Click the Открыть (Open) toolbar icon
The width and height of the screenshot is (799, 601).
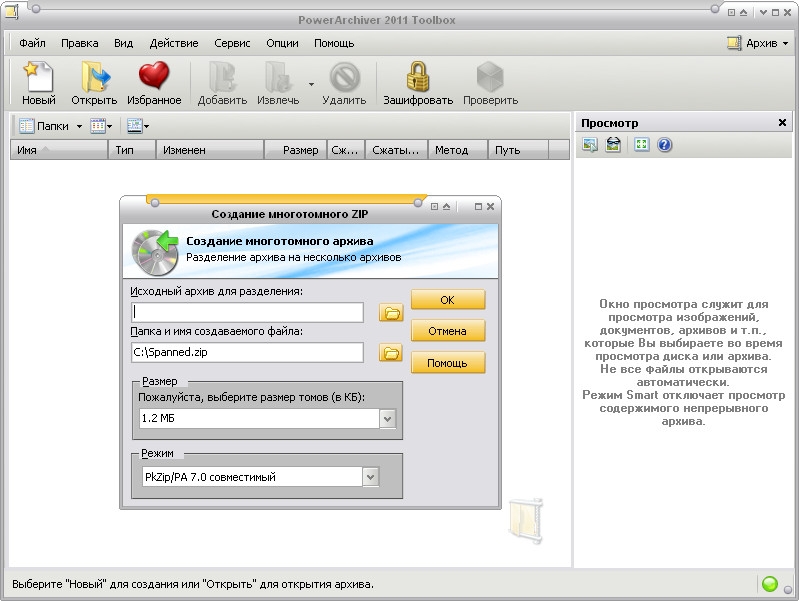(x=94, y=78)
